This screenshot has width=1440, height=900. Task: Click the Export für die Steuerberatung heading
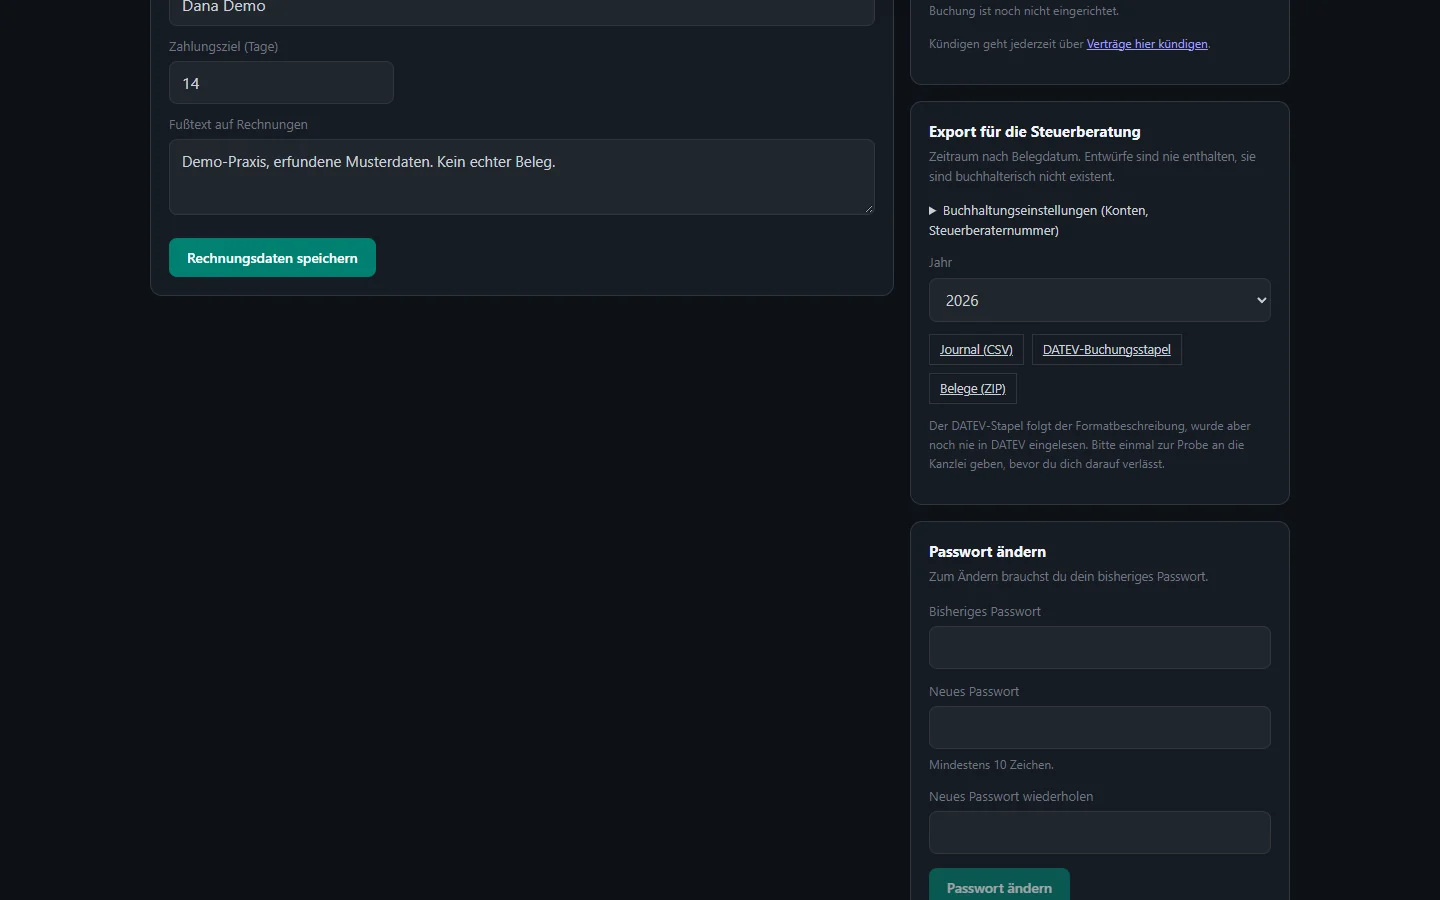(x=1035, y=132)
